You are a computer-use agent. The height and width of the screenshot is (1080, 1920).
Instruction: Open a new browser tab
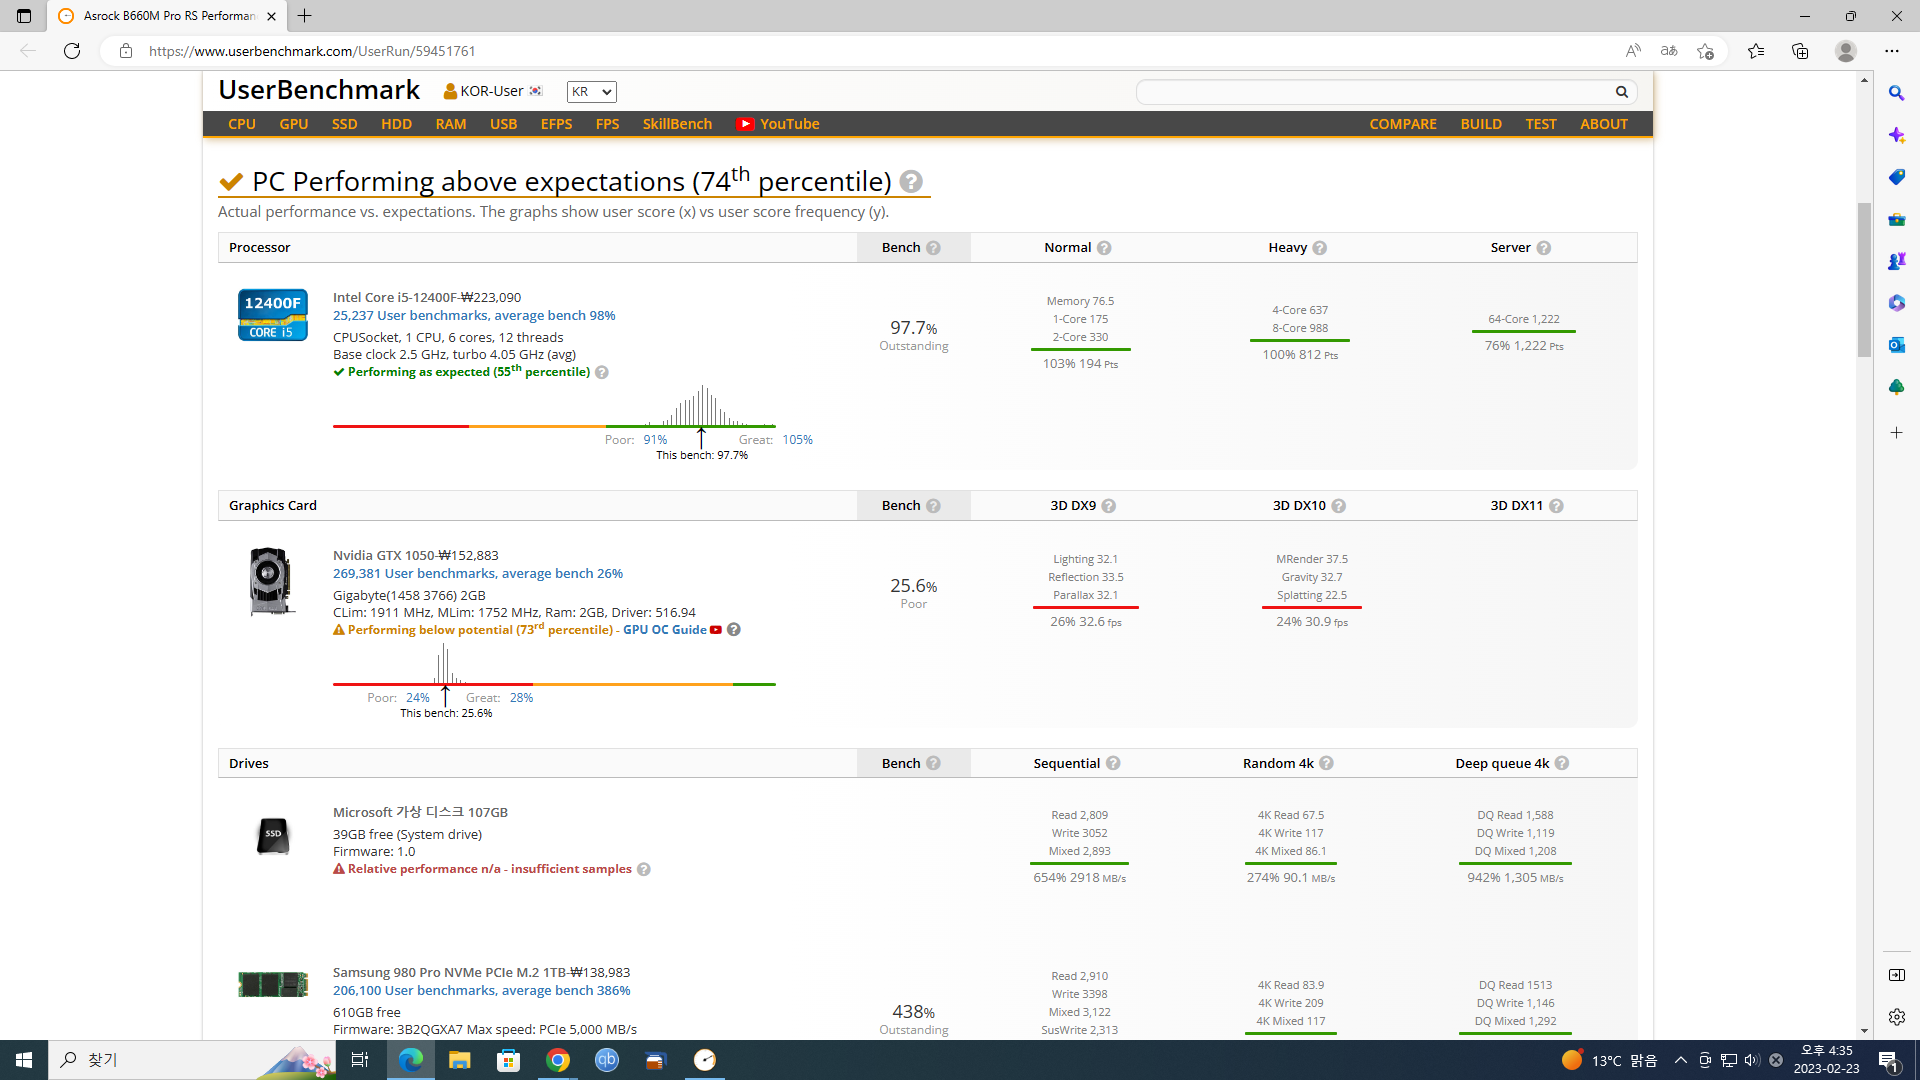coord(305,16)
